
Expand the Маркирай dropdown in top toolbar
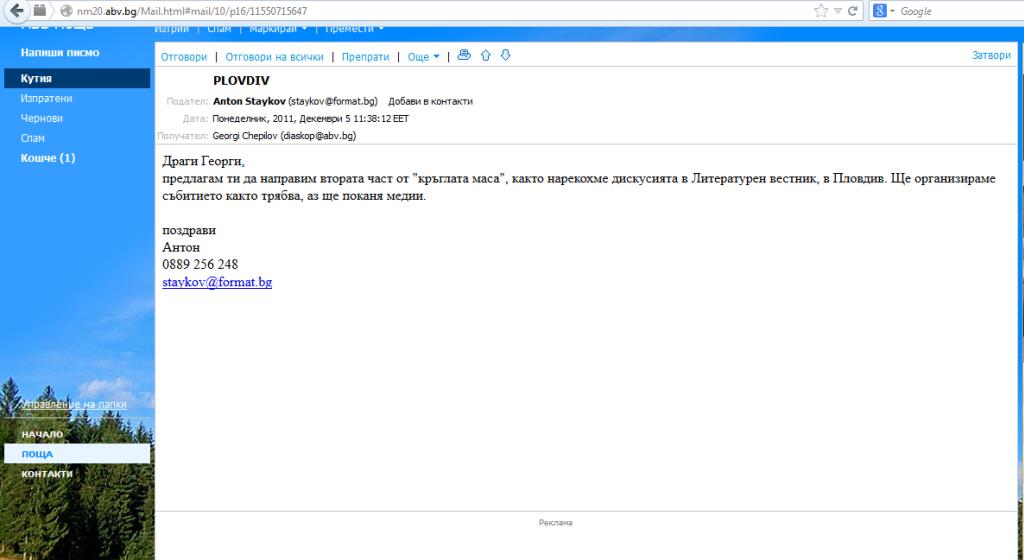pyautogui.click(x=278, y=29)
